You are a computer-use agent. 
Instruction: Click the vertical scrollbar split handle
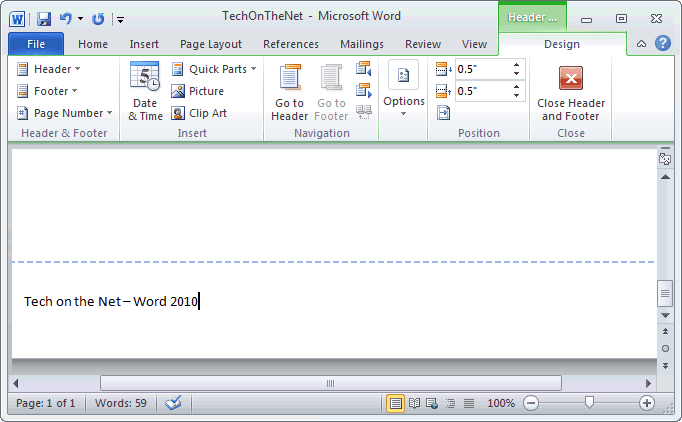[665, 148]
